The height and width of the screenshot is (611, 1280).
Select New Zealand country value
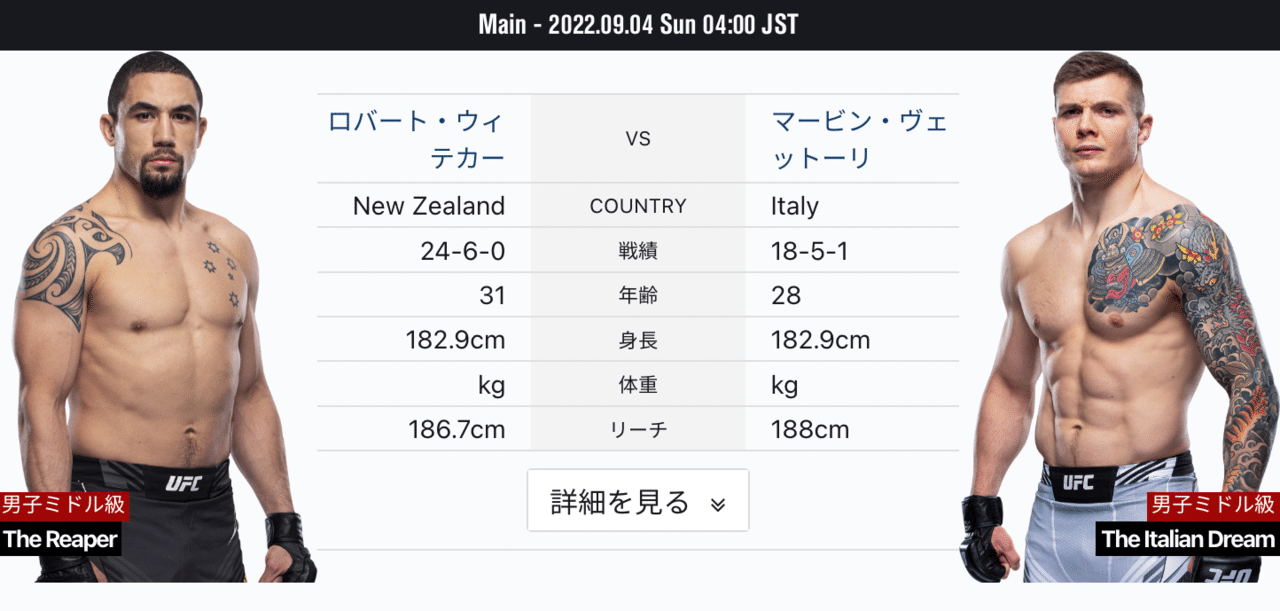[428, 206]
